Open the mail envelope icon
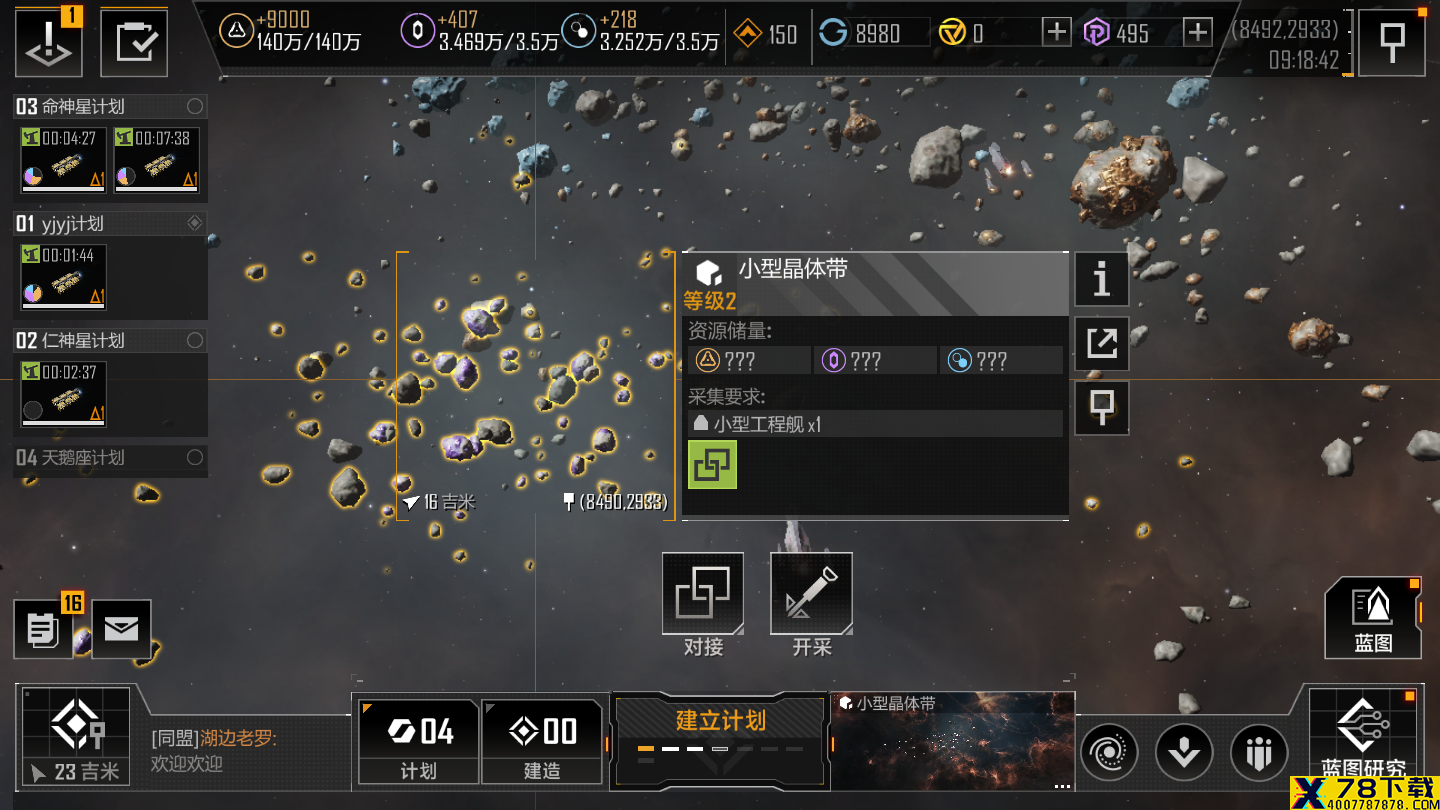The width and height of the screenshot is (1440, 810). pyautogui.click(x=121, y=629)
